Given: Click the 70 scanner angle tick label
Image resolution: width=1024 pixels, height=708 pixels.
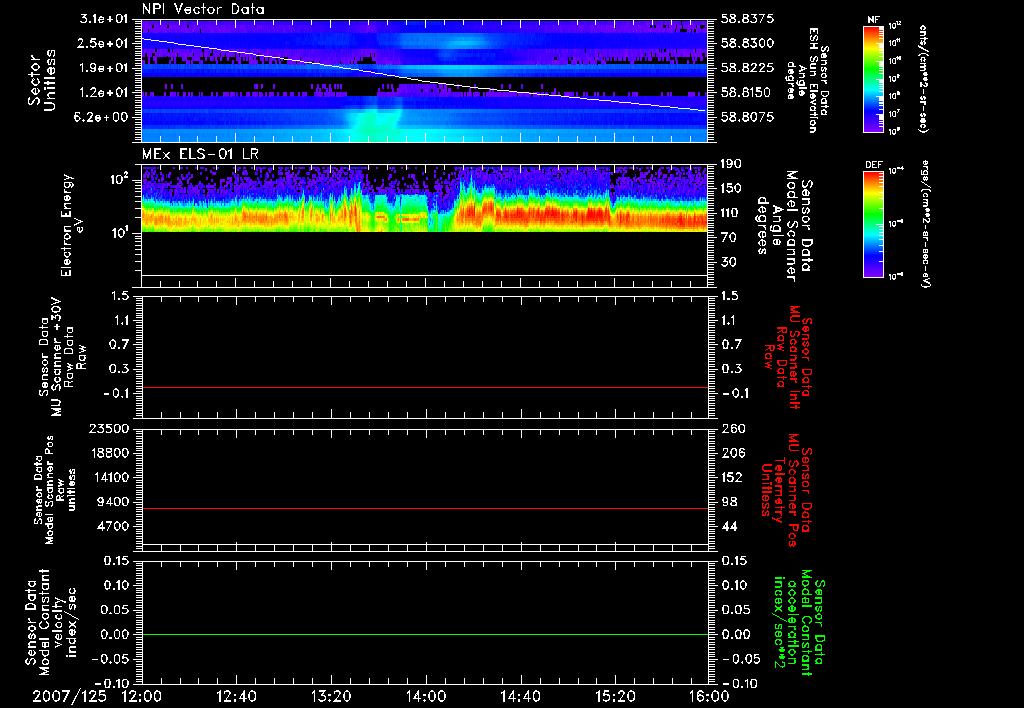Looking at the screenshot, I should [x=728, y=238].
